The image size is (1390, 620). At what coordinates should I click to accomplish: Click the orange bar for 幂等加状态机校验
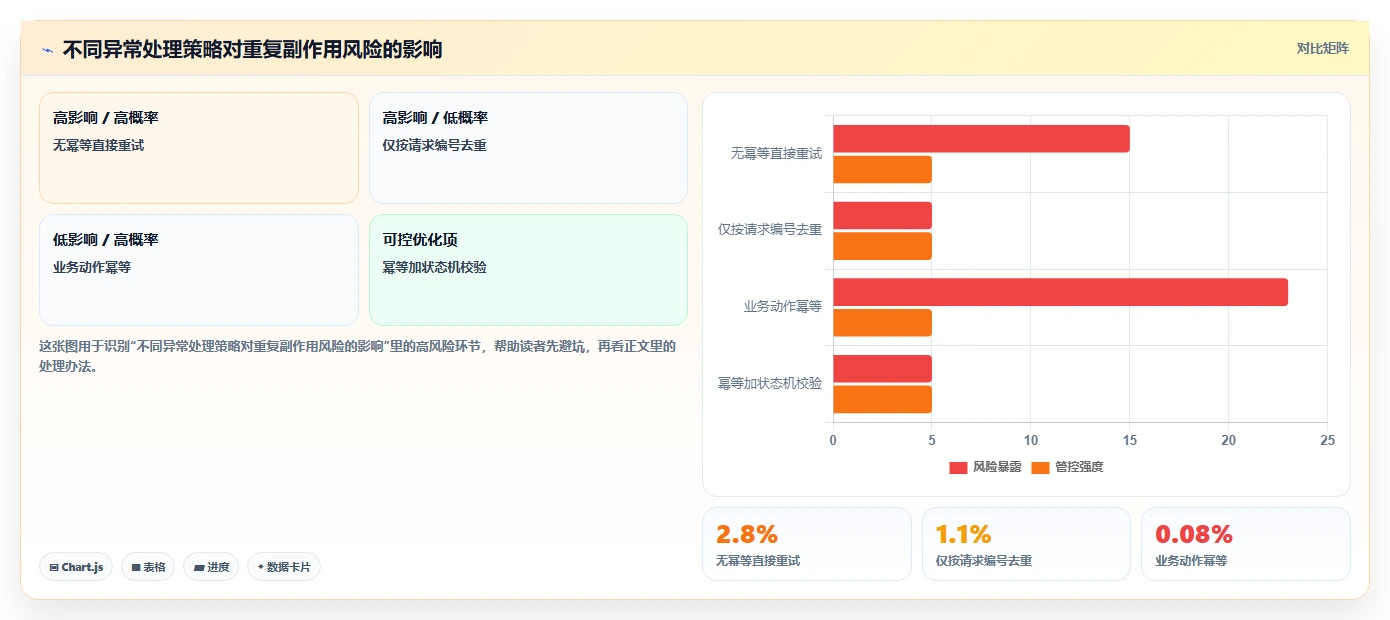(882, 399)
